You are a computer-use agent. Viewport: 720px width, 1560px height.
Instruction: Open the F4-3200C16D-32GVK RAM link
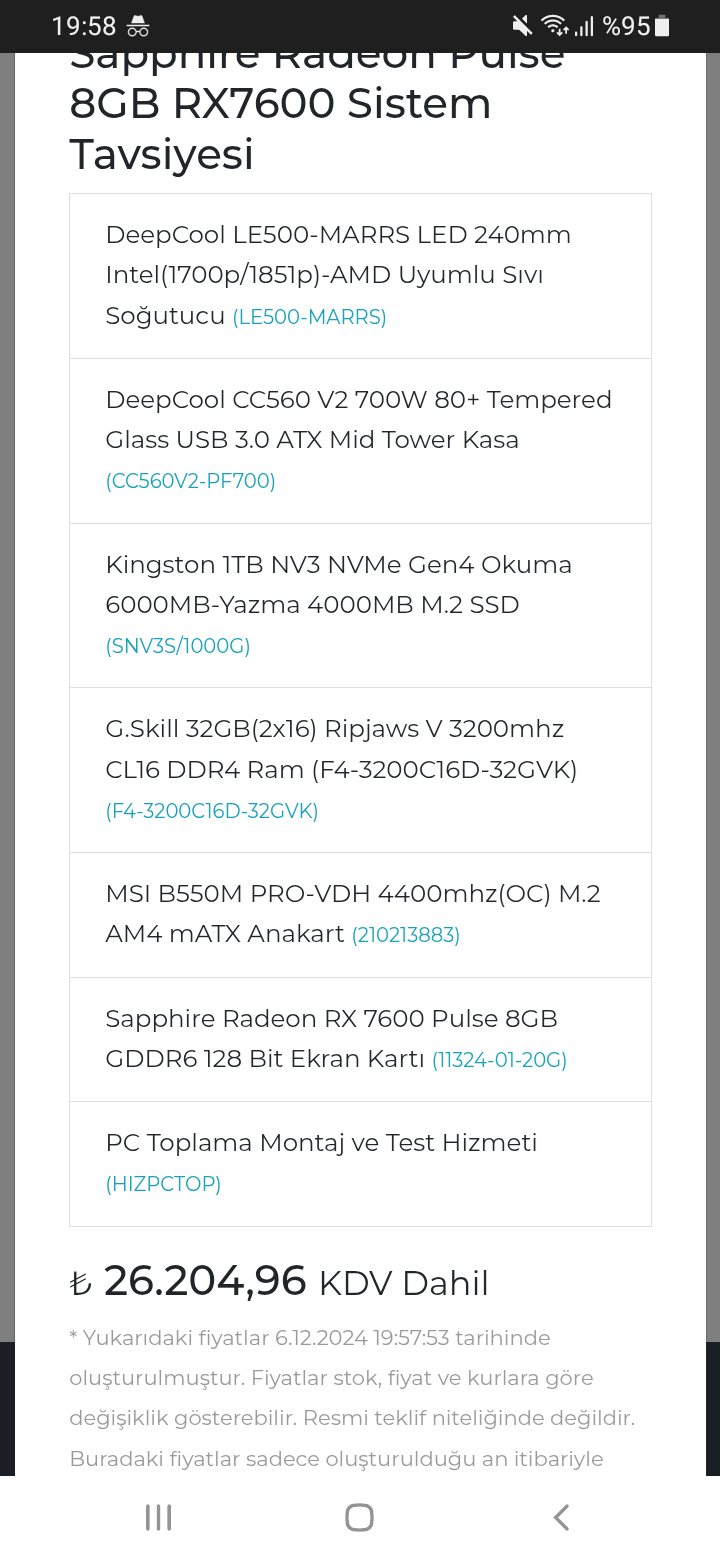[212, 812]
